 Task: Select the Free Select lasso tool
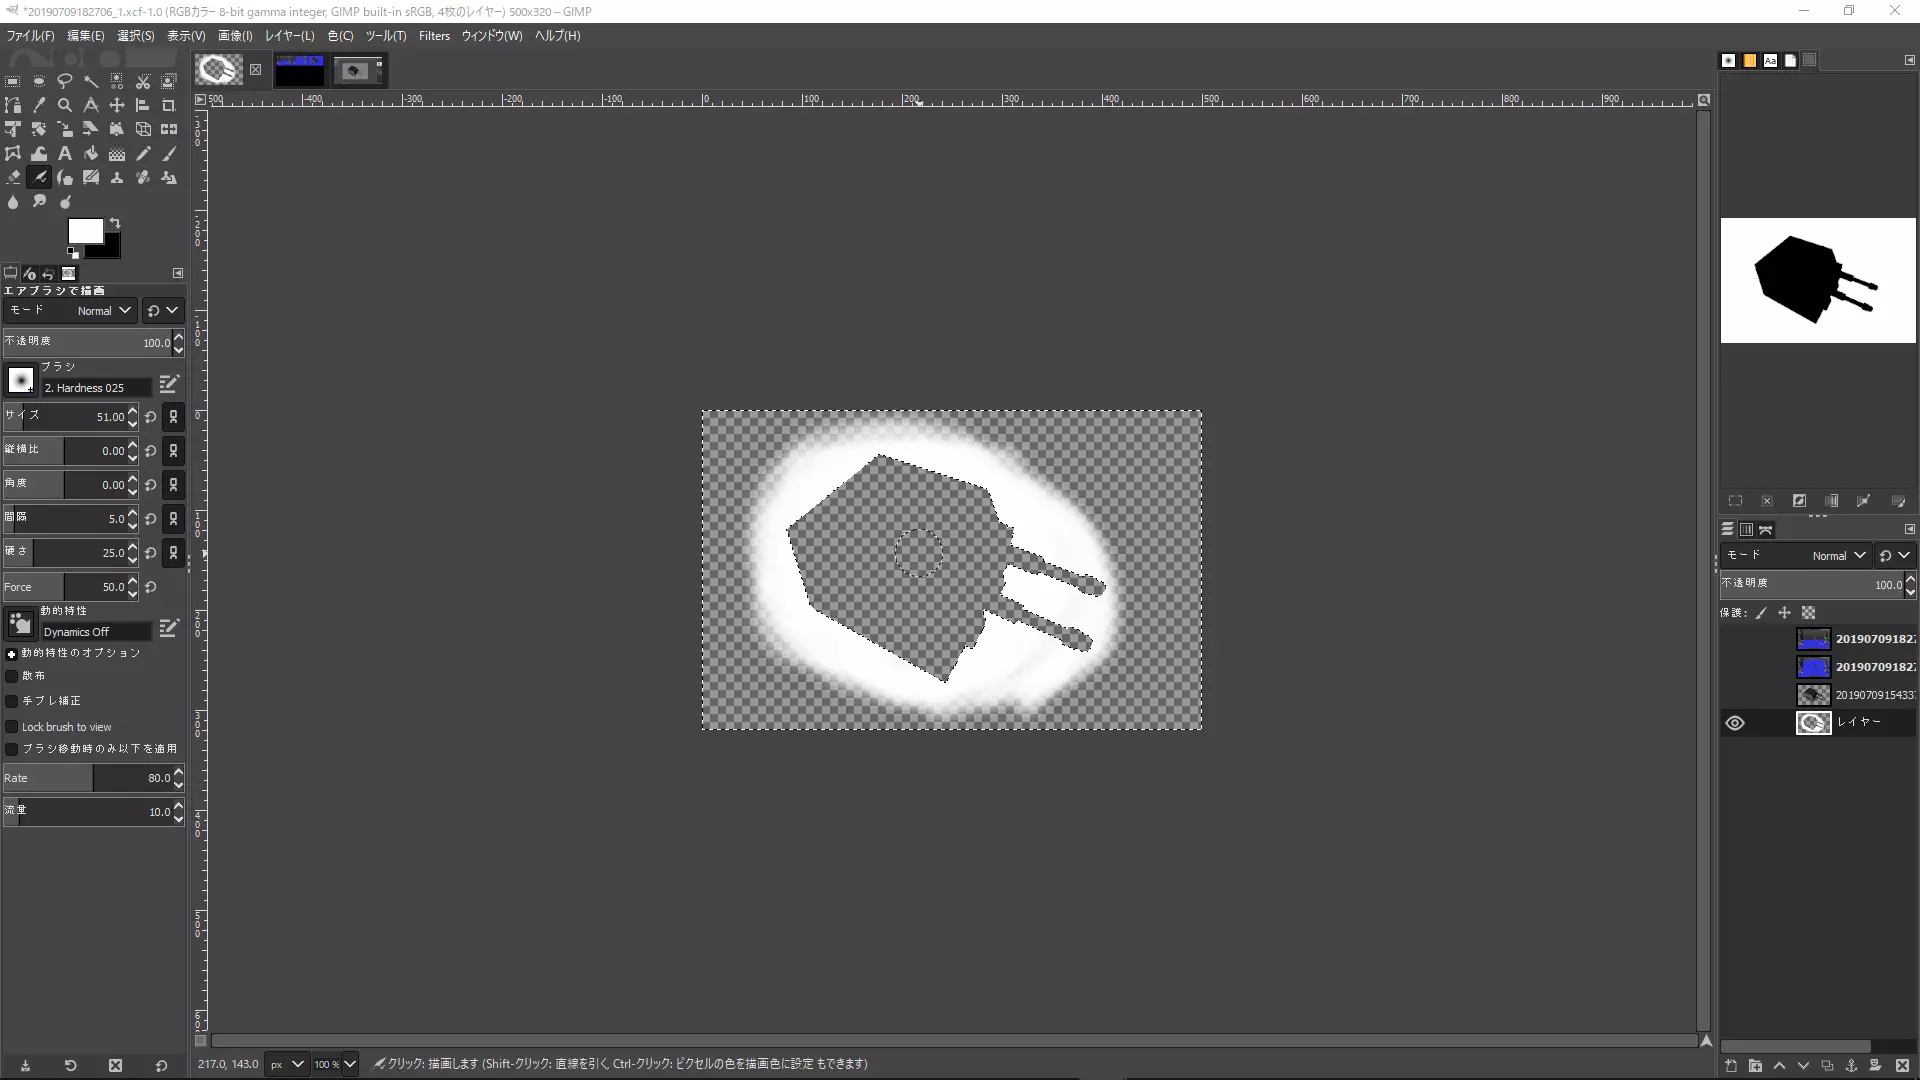(65, 81)
